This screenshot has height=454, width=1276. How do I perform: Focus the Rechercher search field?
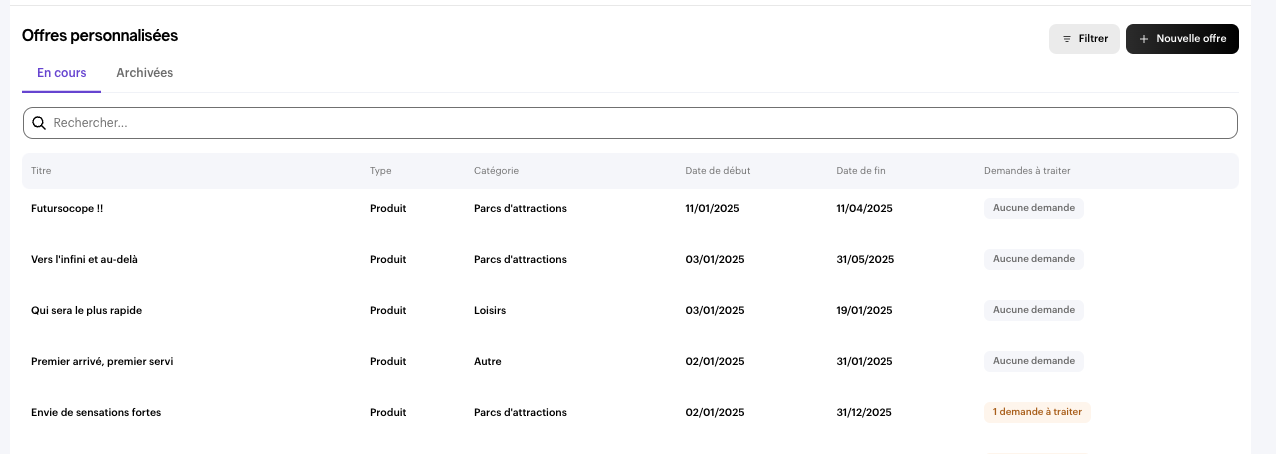pos(640,123)
